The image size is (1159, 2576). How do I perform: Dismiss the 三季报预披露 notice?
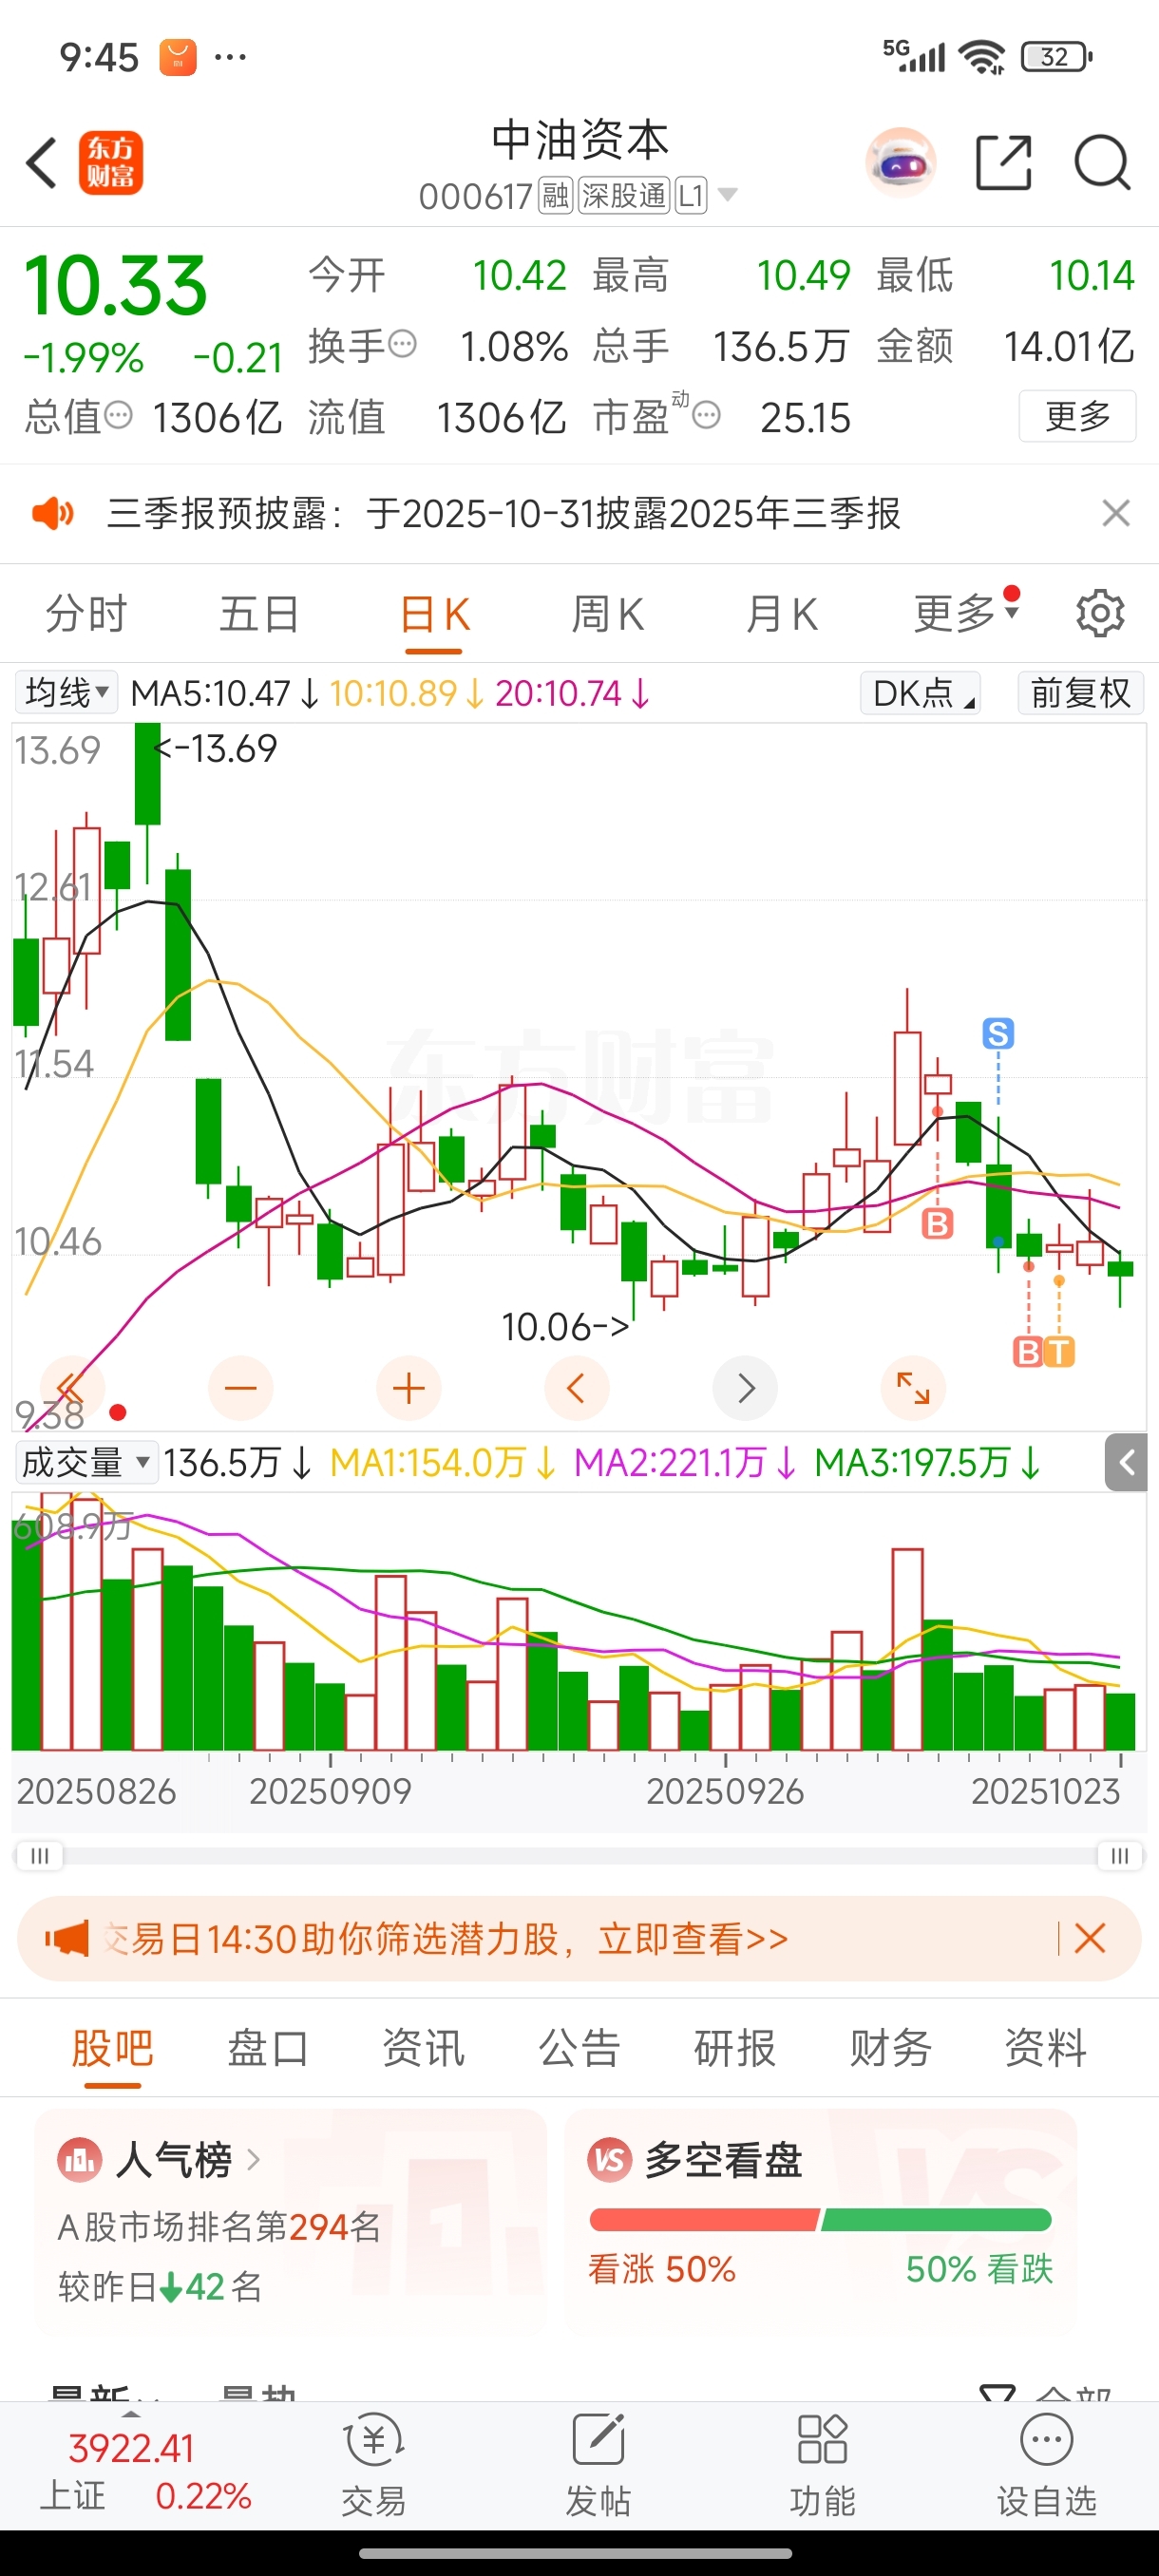pos(1116,514)
